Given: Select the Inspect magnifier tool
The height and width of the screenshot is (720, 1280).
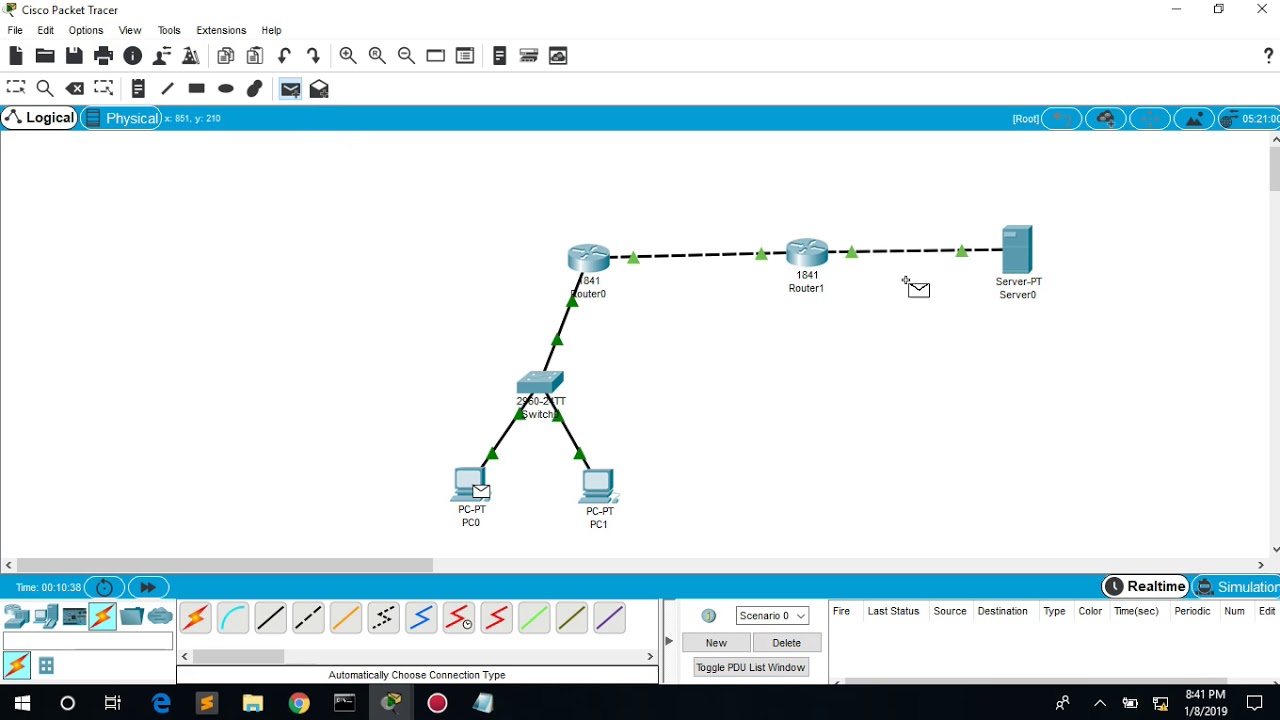Looking at the screenshot, I should click(45, 89).
